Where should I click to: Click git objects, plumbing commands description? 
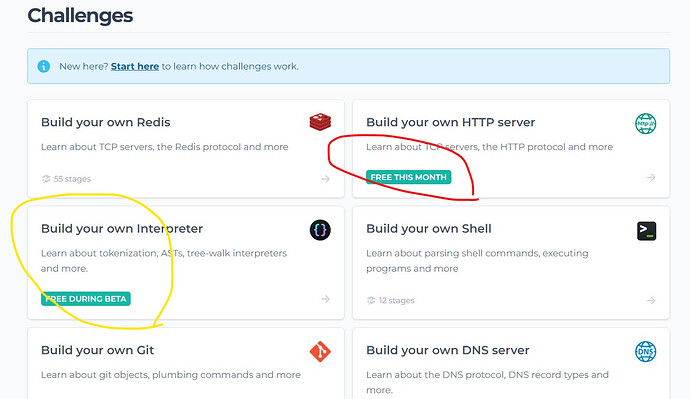click(171, 375)
